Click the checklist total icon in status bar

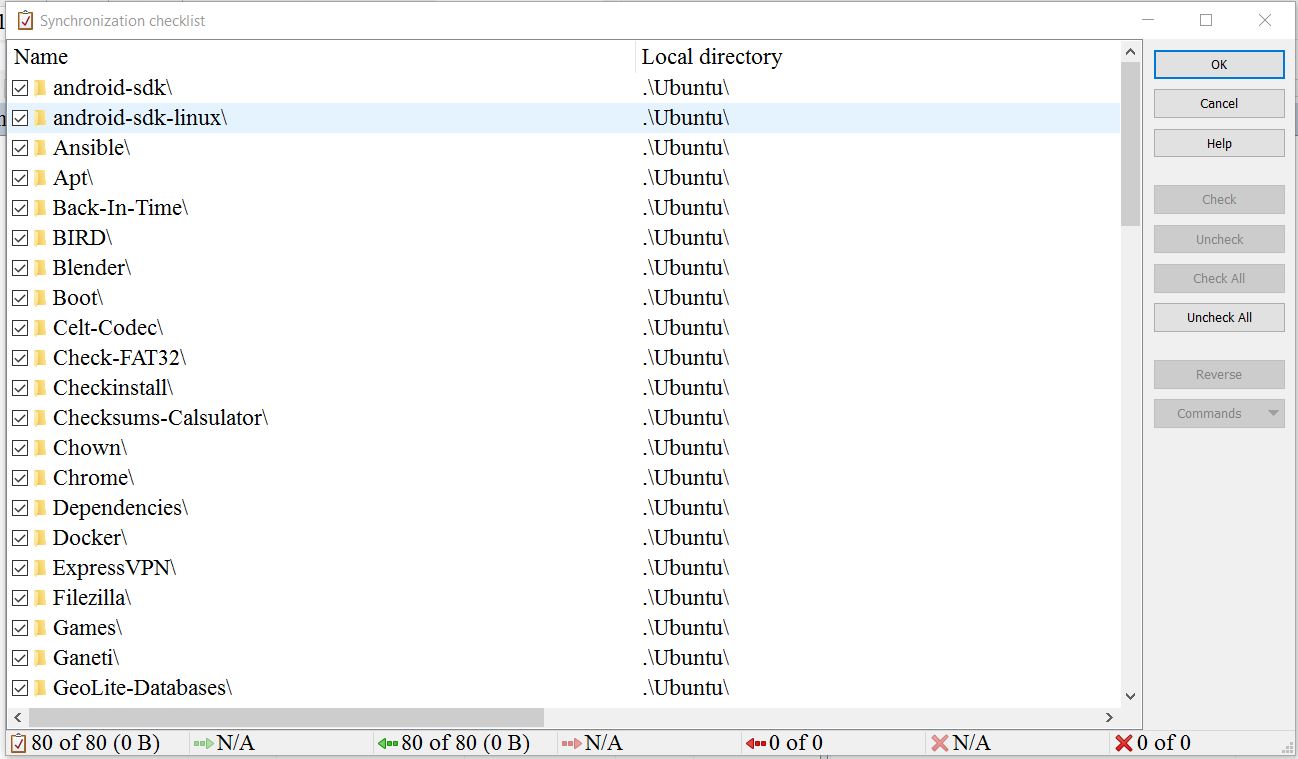18,743
